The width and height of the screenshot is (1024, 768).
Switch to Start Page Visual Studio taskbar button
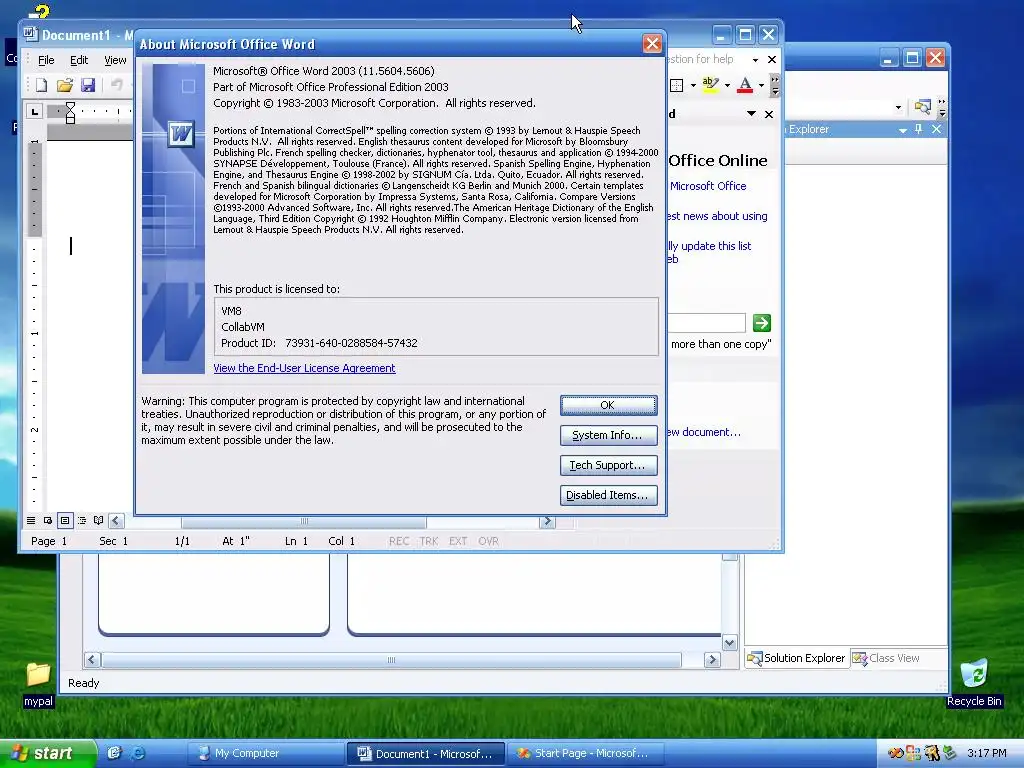586,753
